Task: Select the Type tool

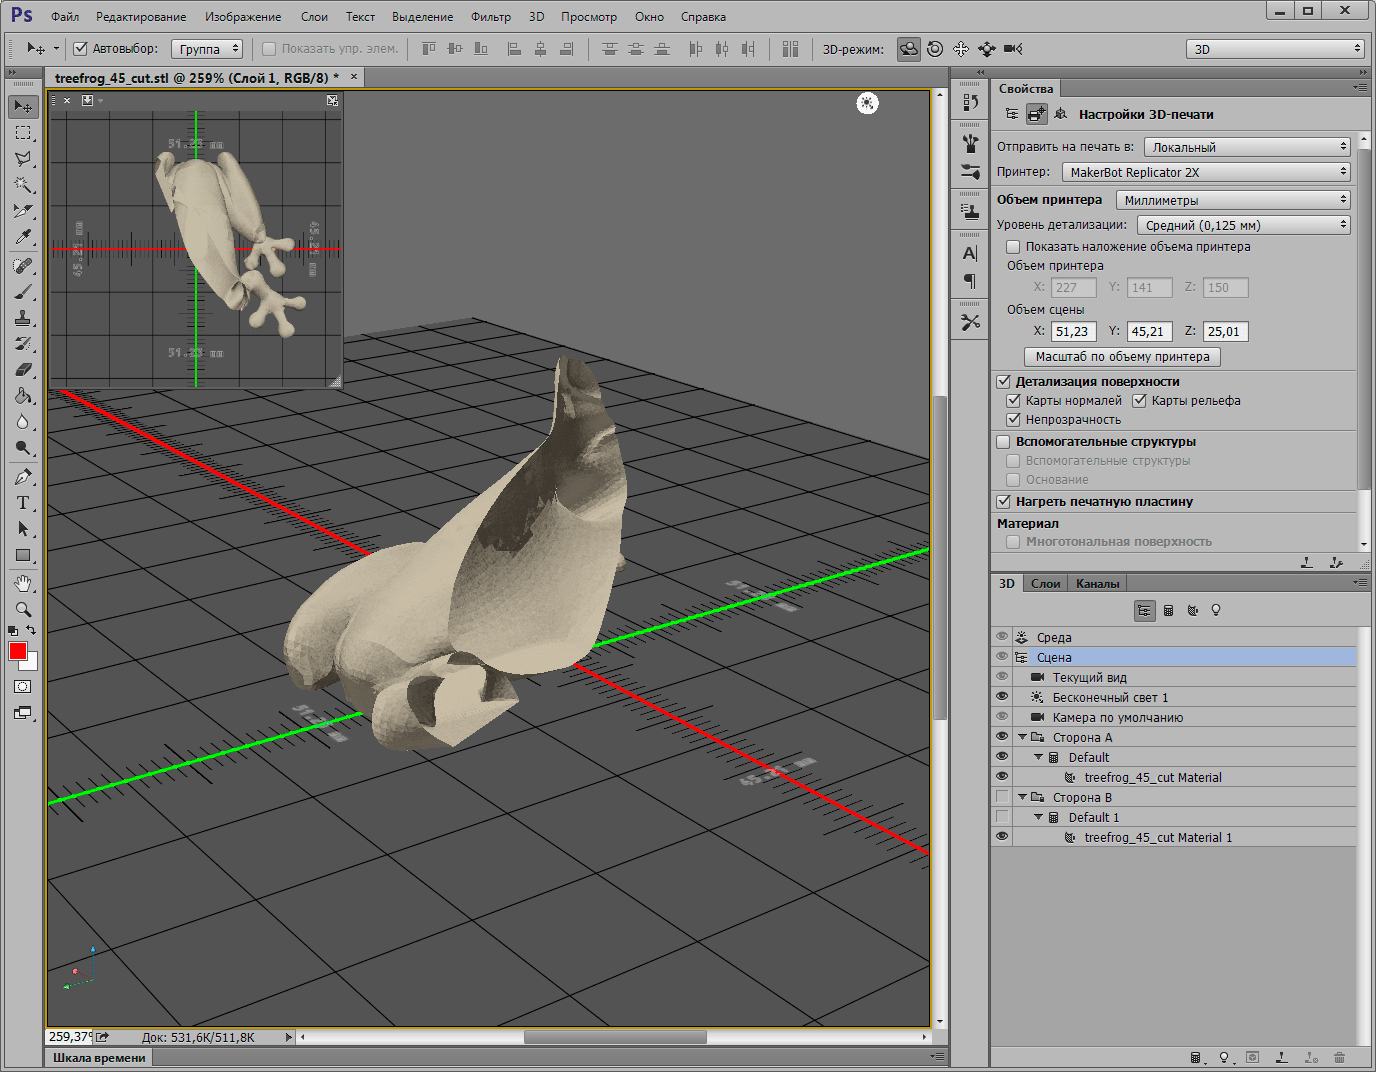Action: tap(23, 503)
